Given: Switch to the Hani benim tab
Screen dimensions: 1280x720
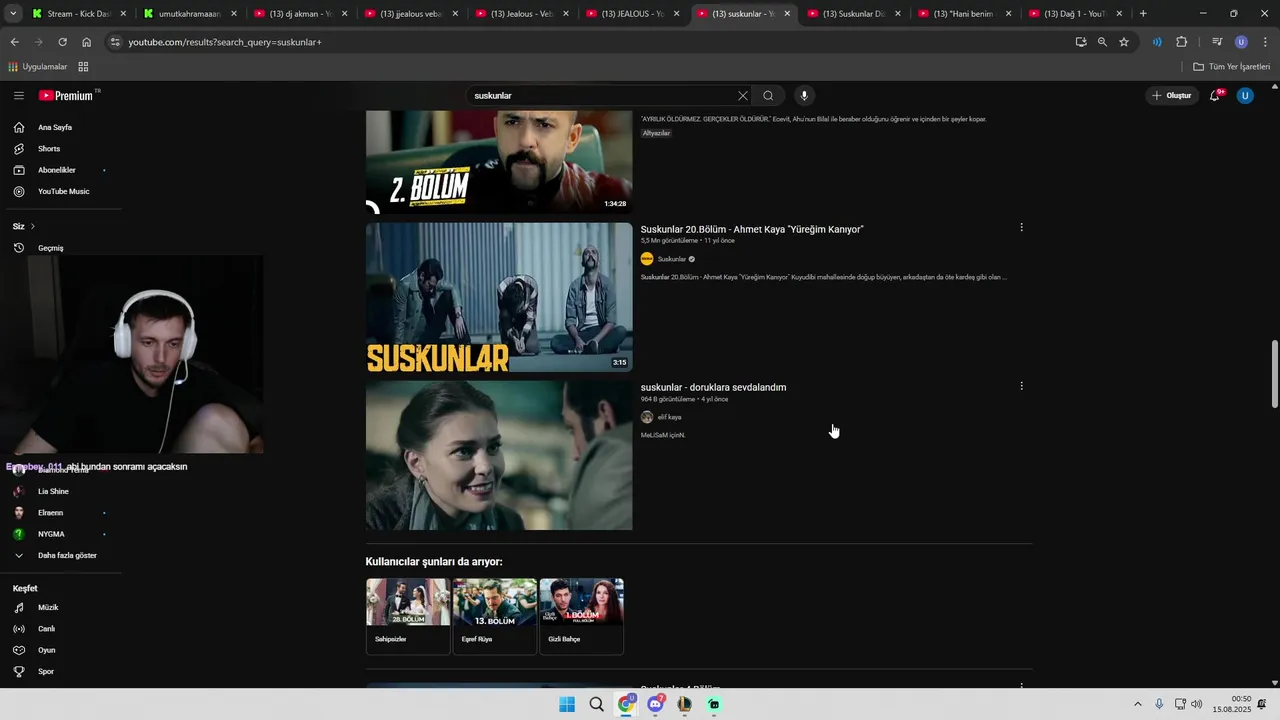Looking at the screenshot, I should pyautogui.click(x=966, y=14).
